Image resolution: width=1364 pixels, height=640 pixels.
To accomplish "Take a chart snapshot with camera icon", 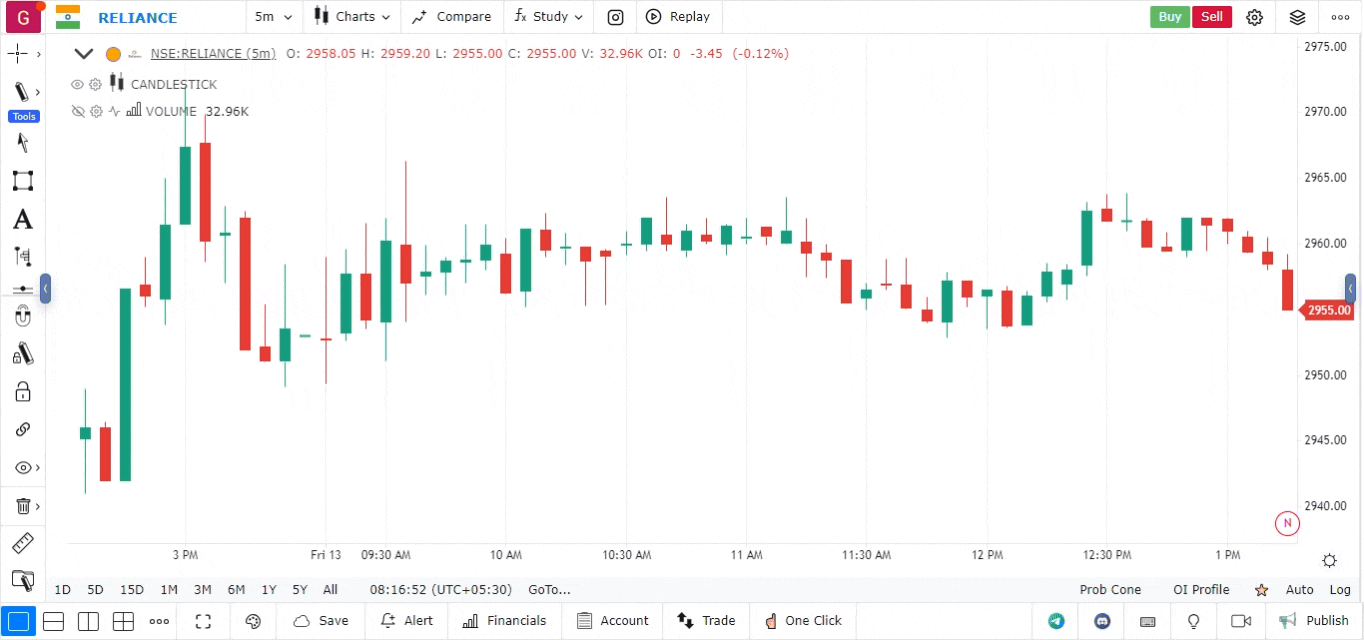I will pos(614,17).
